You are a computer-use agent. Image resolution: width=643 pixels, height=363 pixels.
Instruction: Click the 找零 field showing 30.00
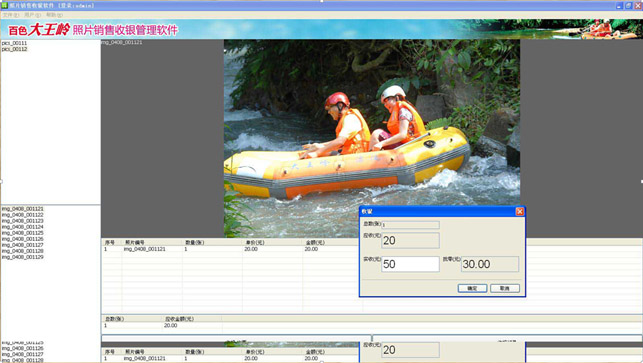pos(490,264)
